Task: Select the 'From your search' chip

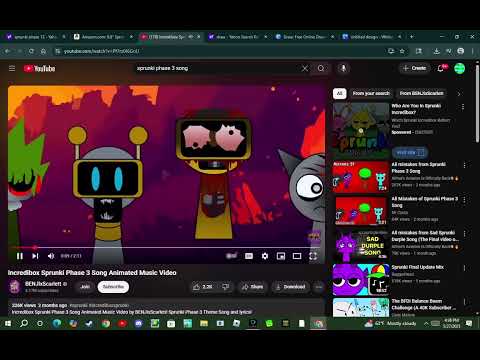Action: click(x=371, y=93)
